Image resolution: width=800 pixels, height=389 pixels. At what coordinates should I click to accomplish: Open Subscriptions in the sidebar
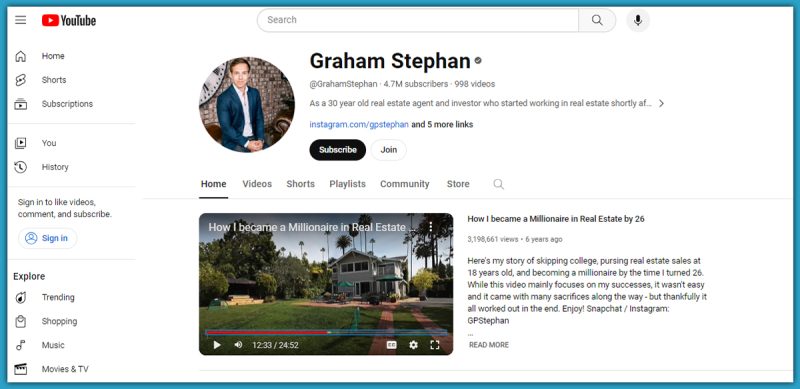point(67,104)
